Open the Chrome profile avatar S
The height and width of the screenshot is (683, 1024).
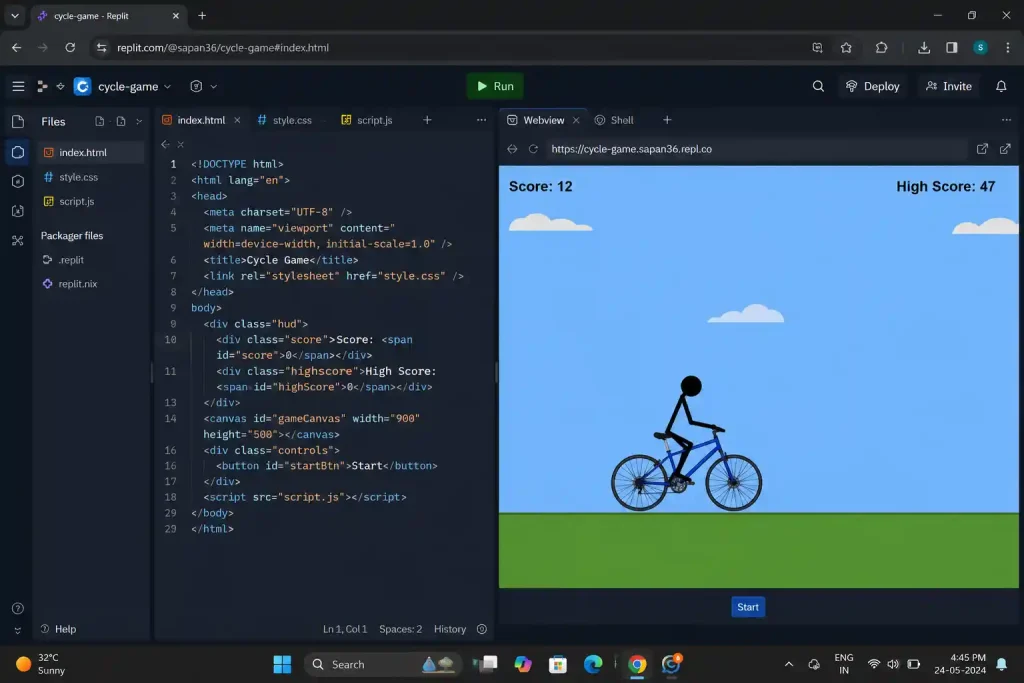[980, 48]
